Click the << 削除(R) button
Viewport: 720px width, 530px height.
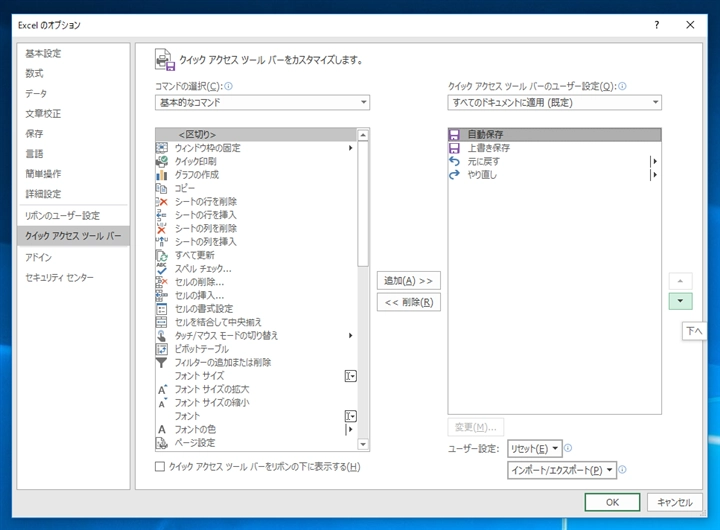pos(409,302)
